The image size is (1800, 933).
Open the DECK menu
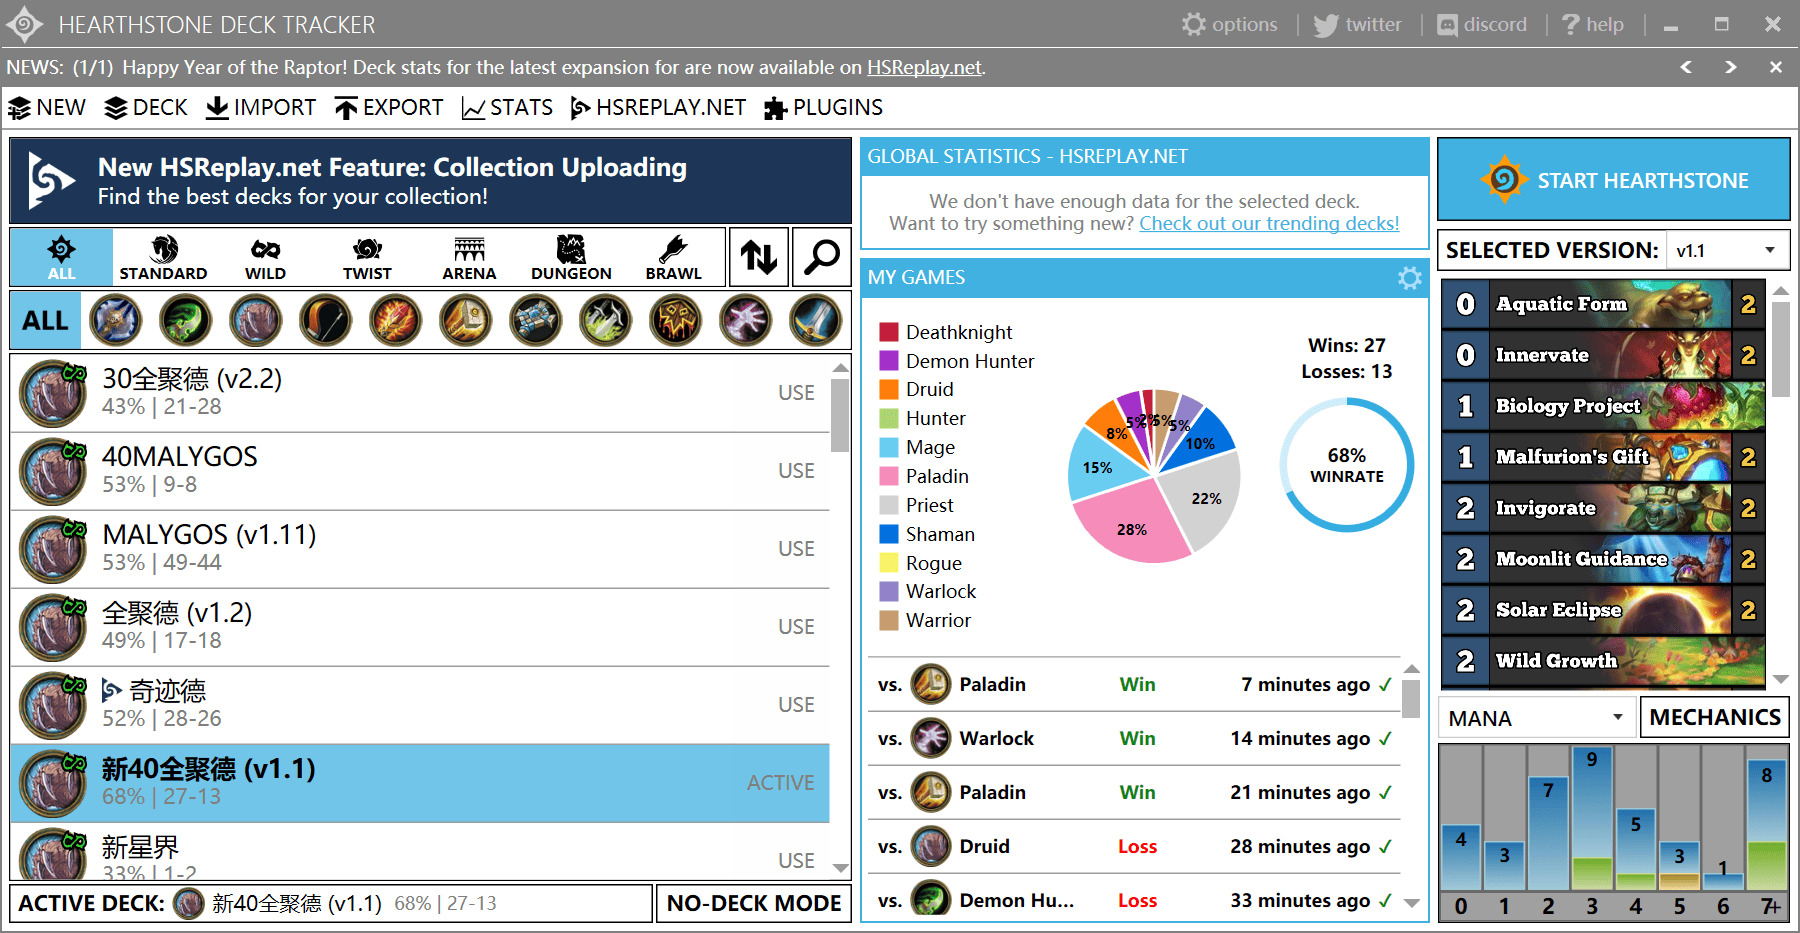coord(146,108)
